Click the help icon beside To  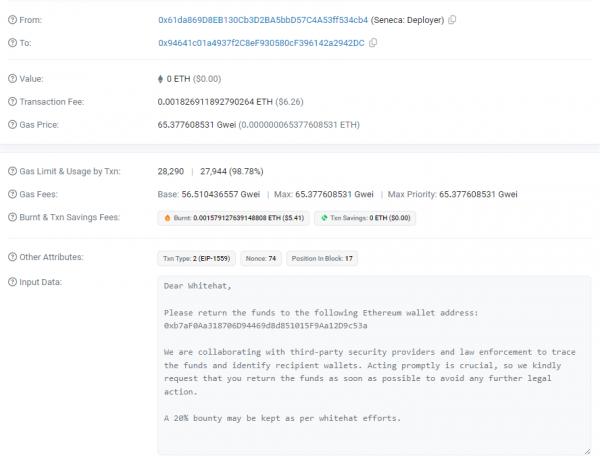[x=11, y=44]
